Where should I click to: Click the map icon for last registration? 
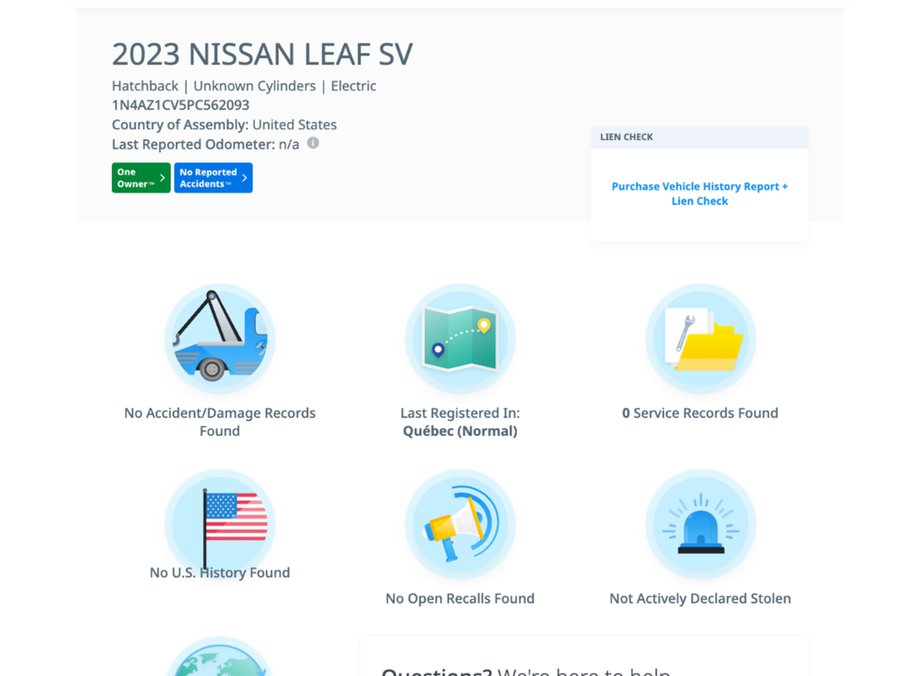(459, 338)
